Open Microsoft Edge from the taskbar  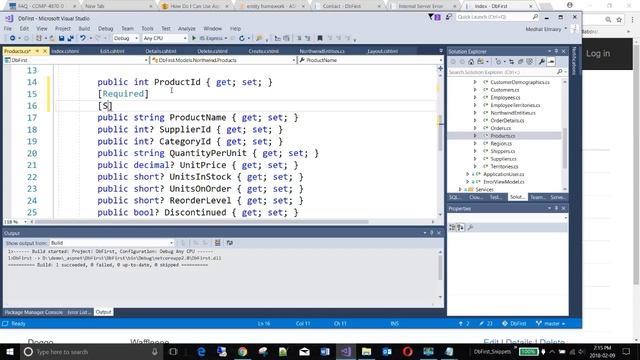(x=201, y=351)
